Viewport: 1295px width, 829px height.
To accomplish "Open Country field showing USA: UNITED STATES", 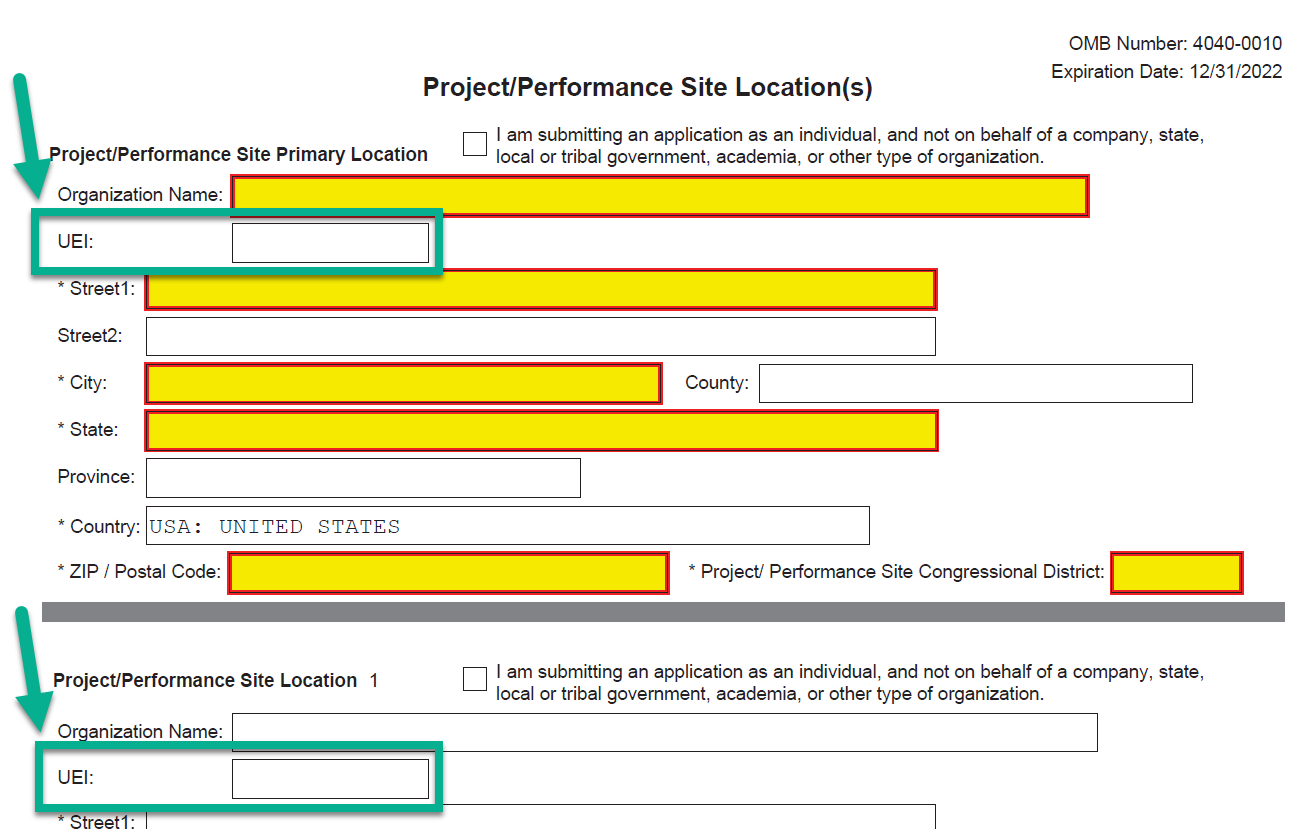I will point(508,526).
